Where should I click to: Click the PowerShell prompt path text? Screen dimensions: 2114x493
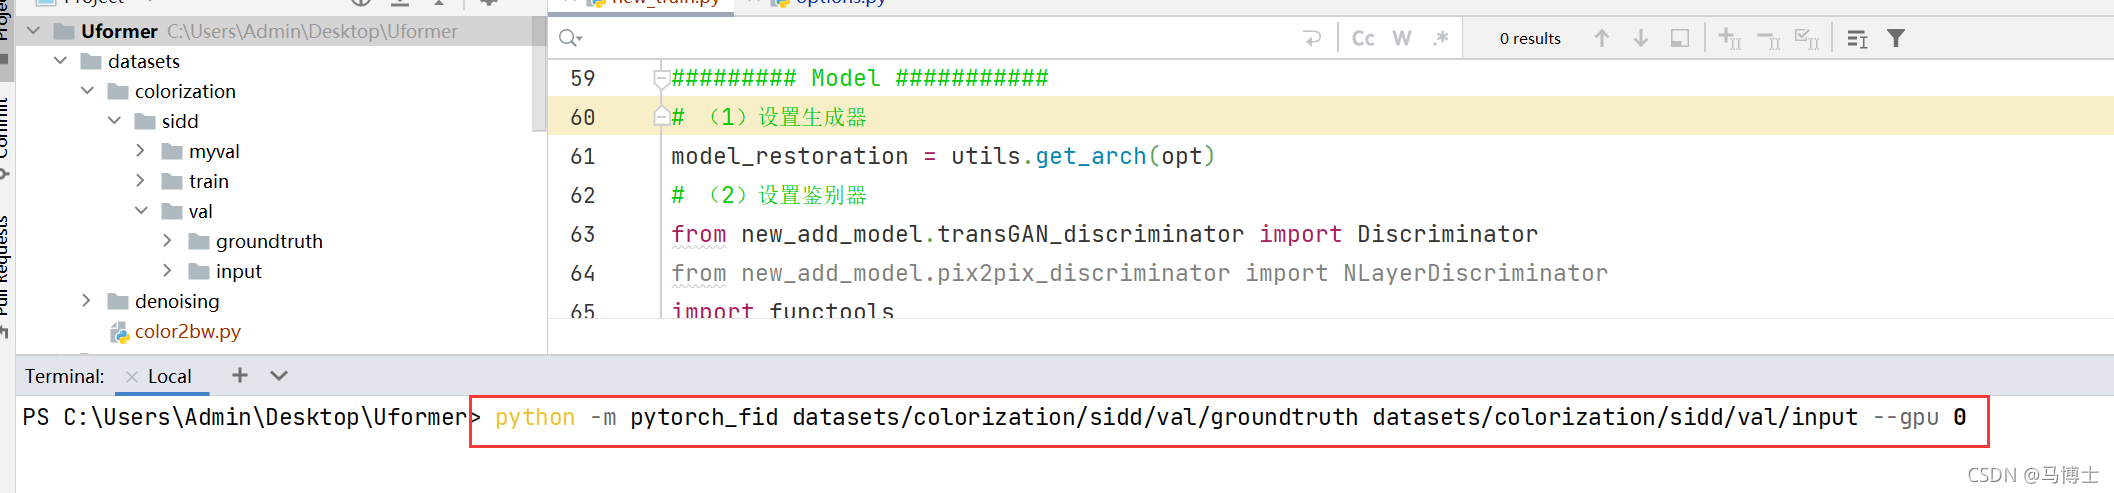[265, 417]
